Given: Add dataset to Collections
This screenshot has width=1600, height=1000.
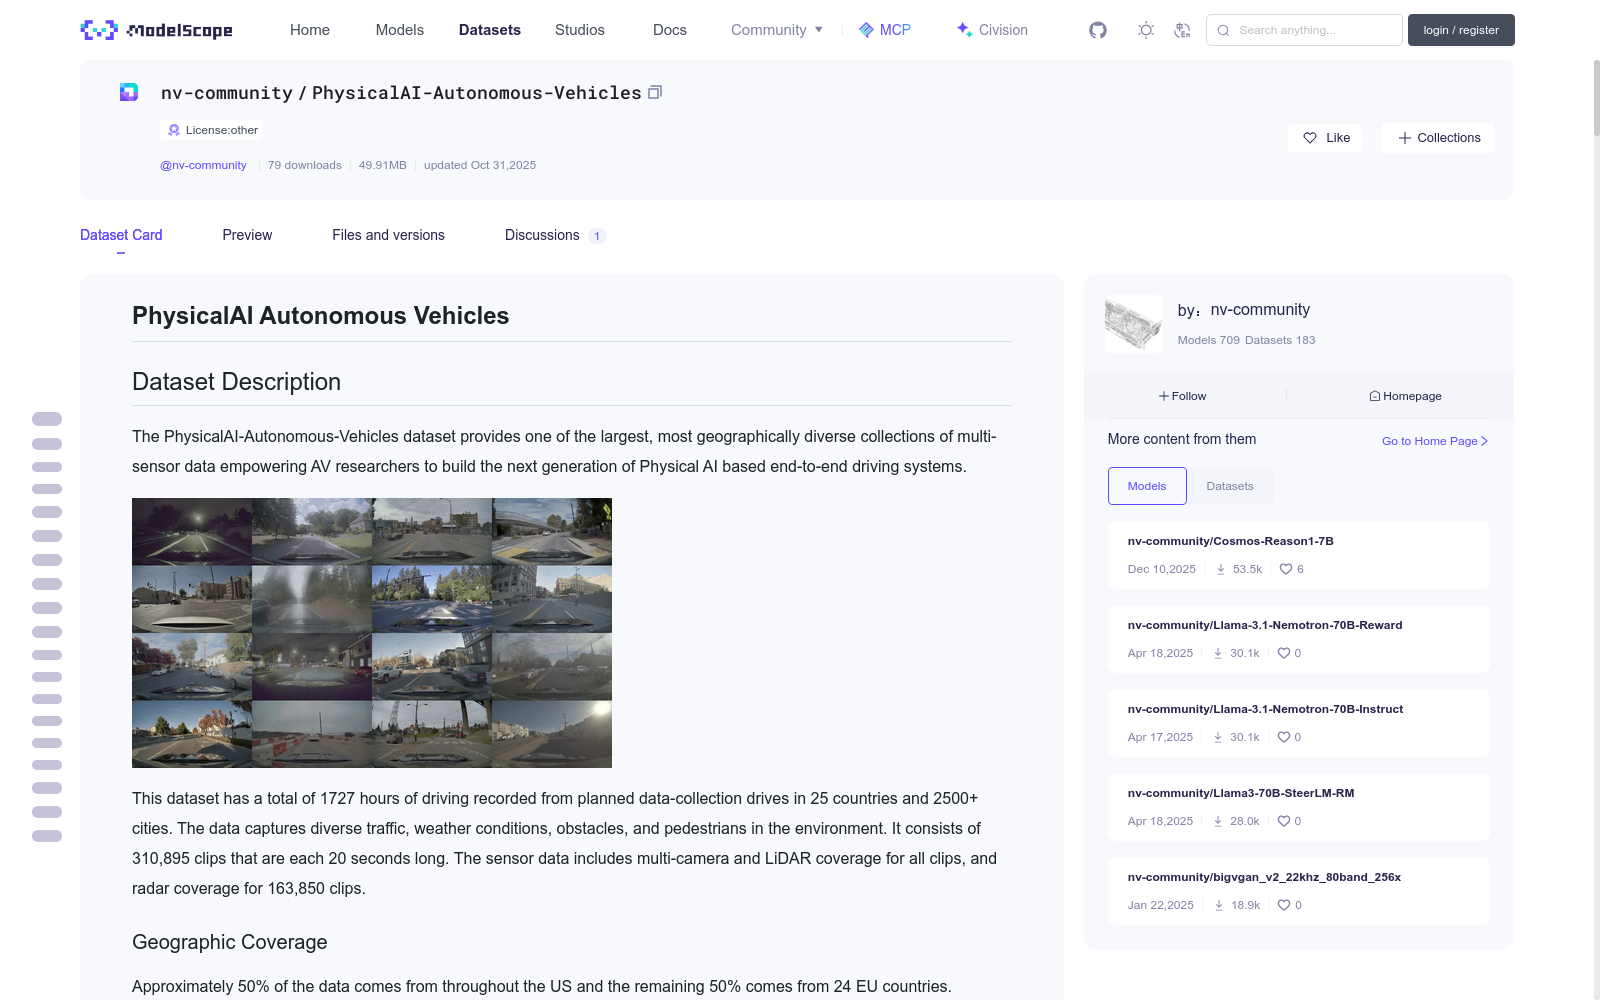Looking at the screenshot, I should 1438,138.
